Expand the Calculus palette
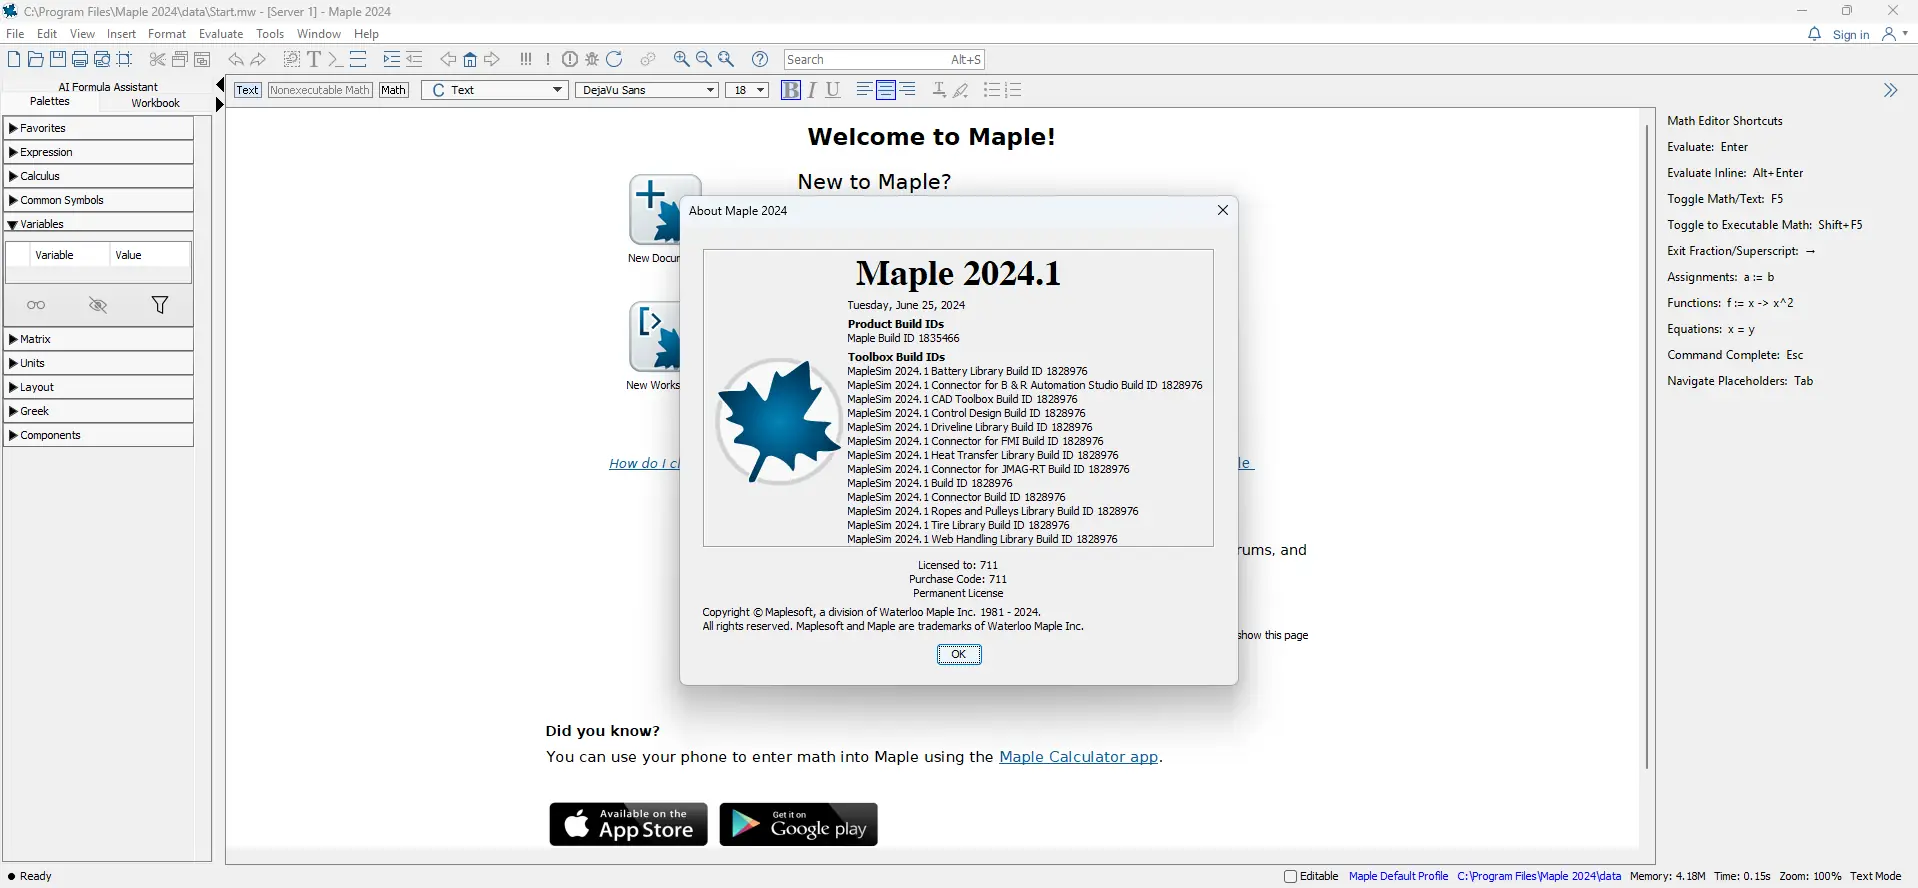 coord(98,176)
